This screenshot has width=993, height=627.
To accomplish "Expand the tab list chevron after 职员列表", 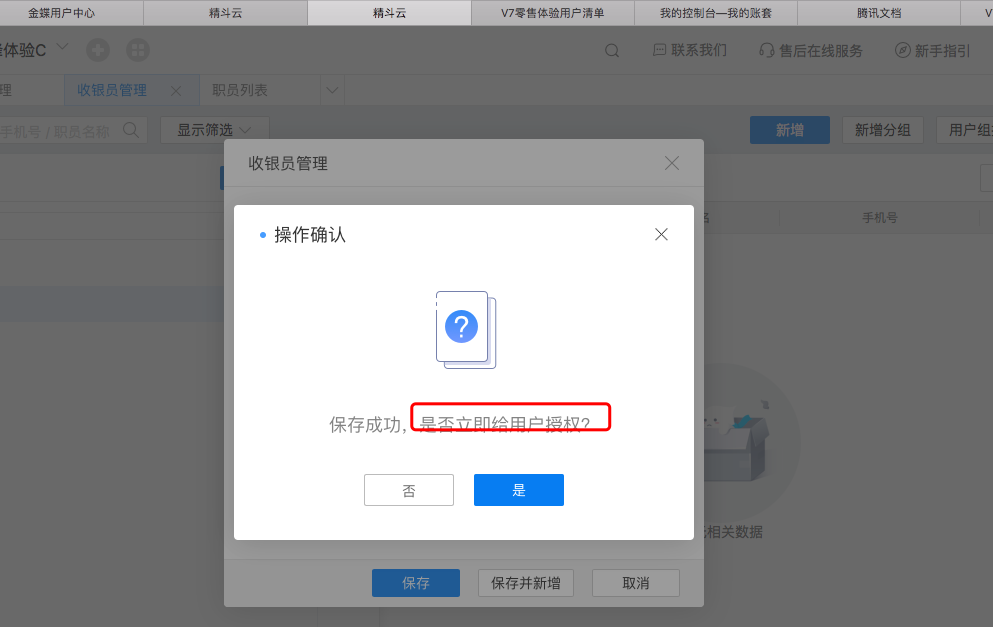I will (332, 90).
